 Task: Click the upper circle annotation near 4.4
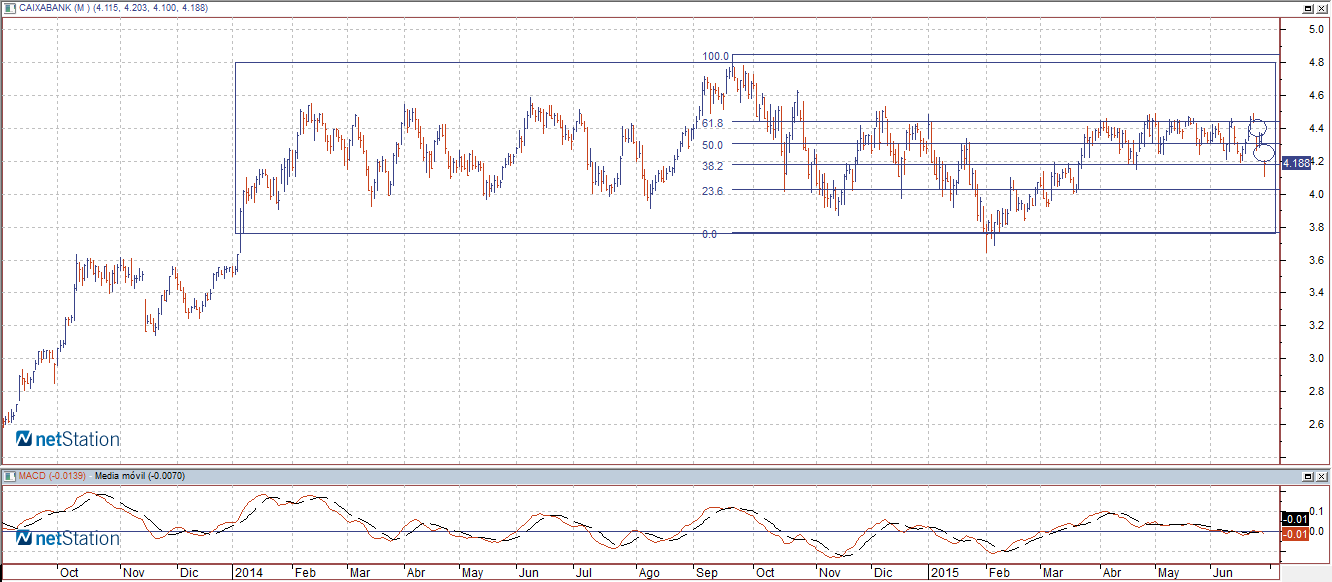coord(1258,128)
